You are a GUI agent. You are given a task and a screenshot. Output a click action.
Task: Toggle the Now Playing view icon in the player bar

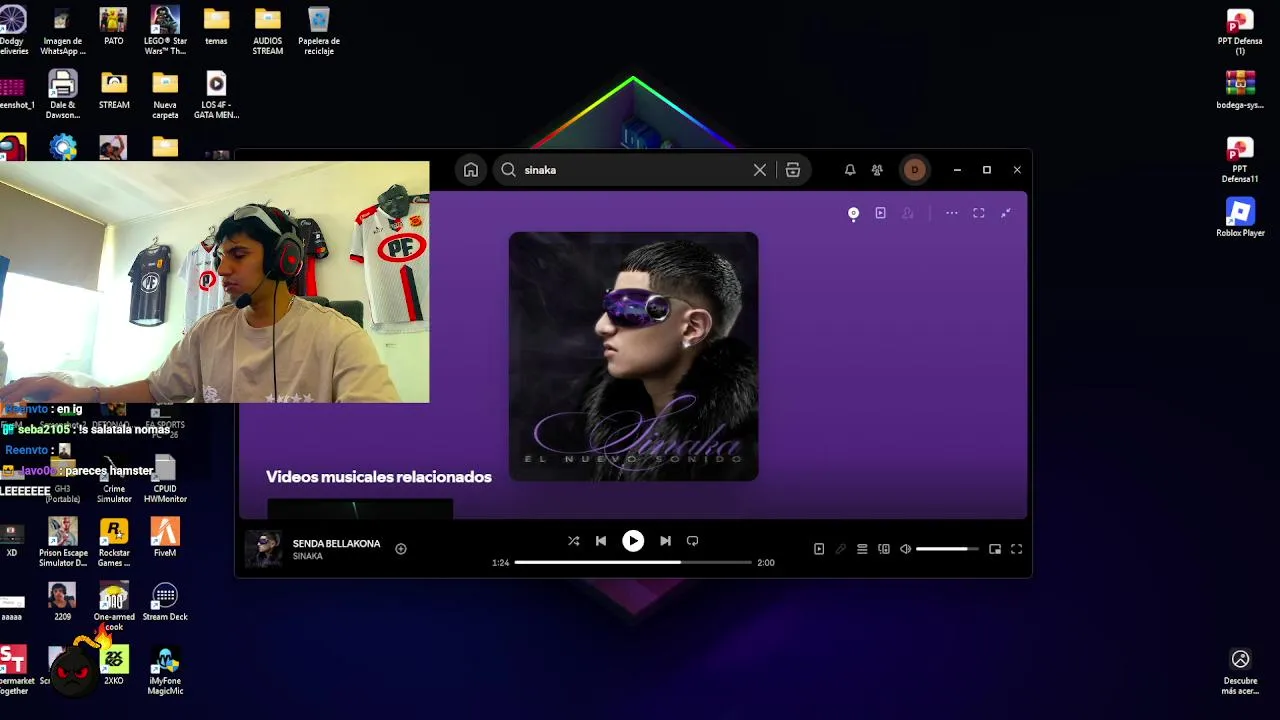pos(819,549)
